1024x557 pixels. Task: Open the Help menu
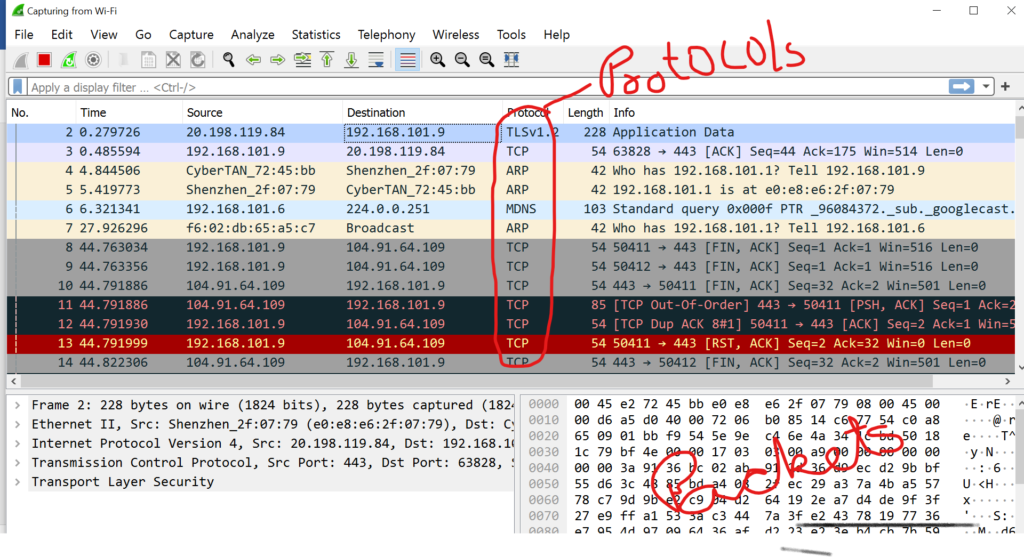click(x=556, y=35)
